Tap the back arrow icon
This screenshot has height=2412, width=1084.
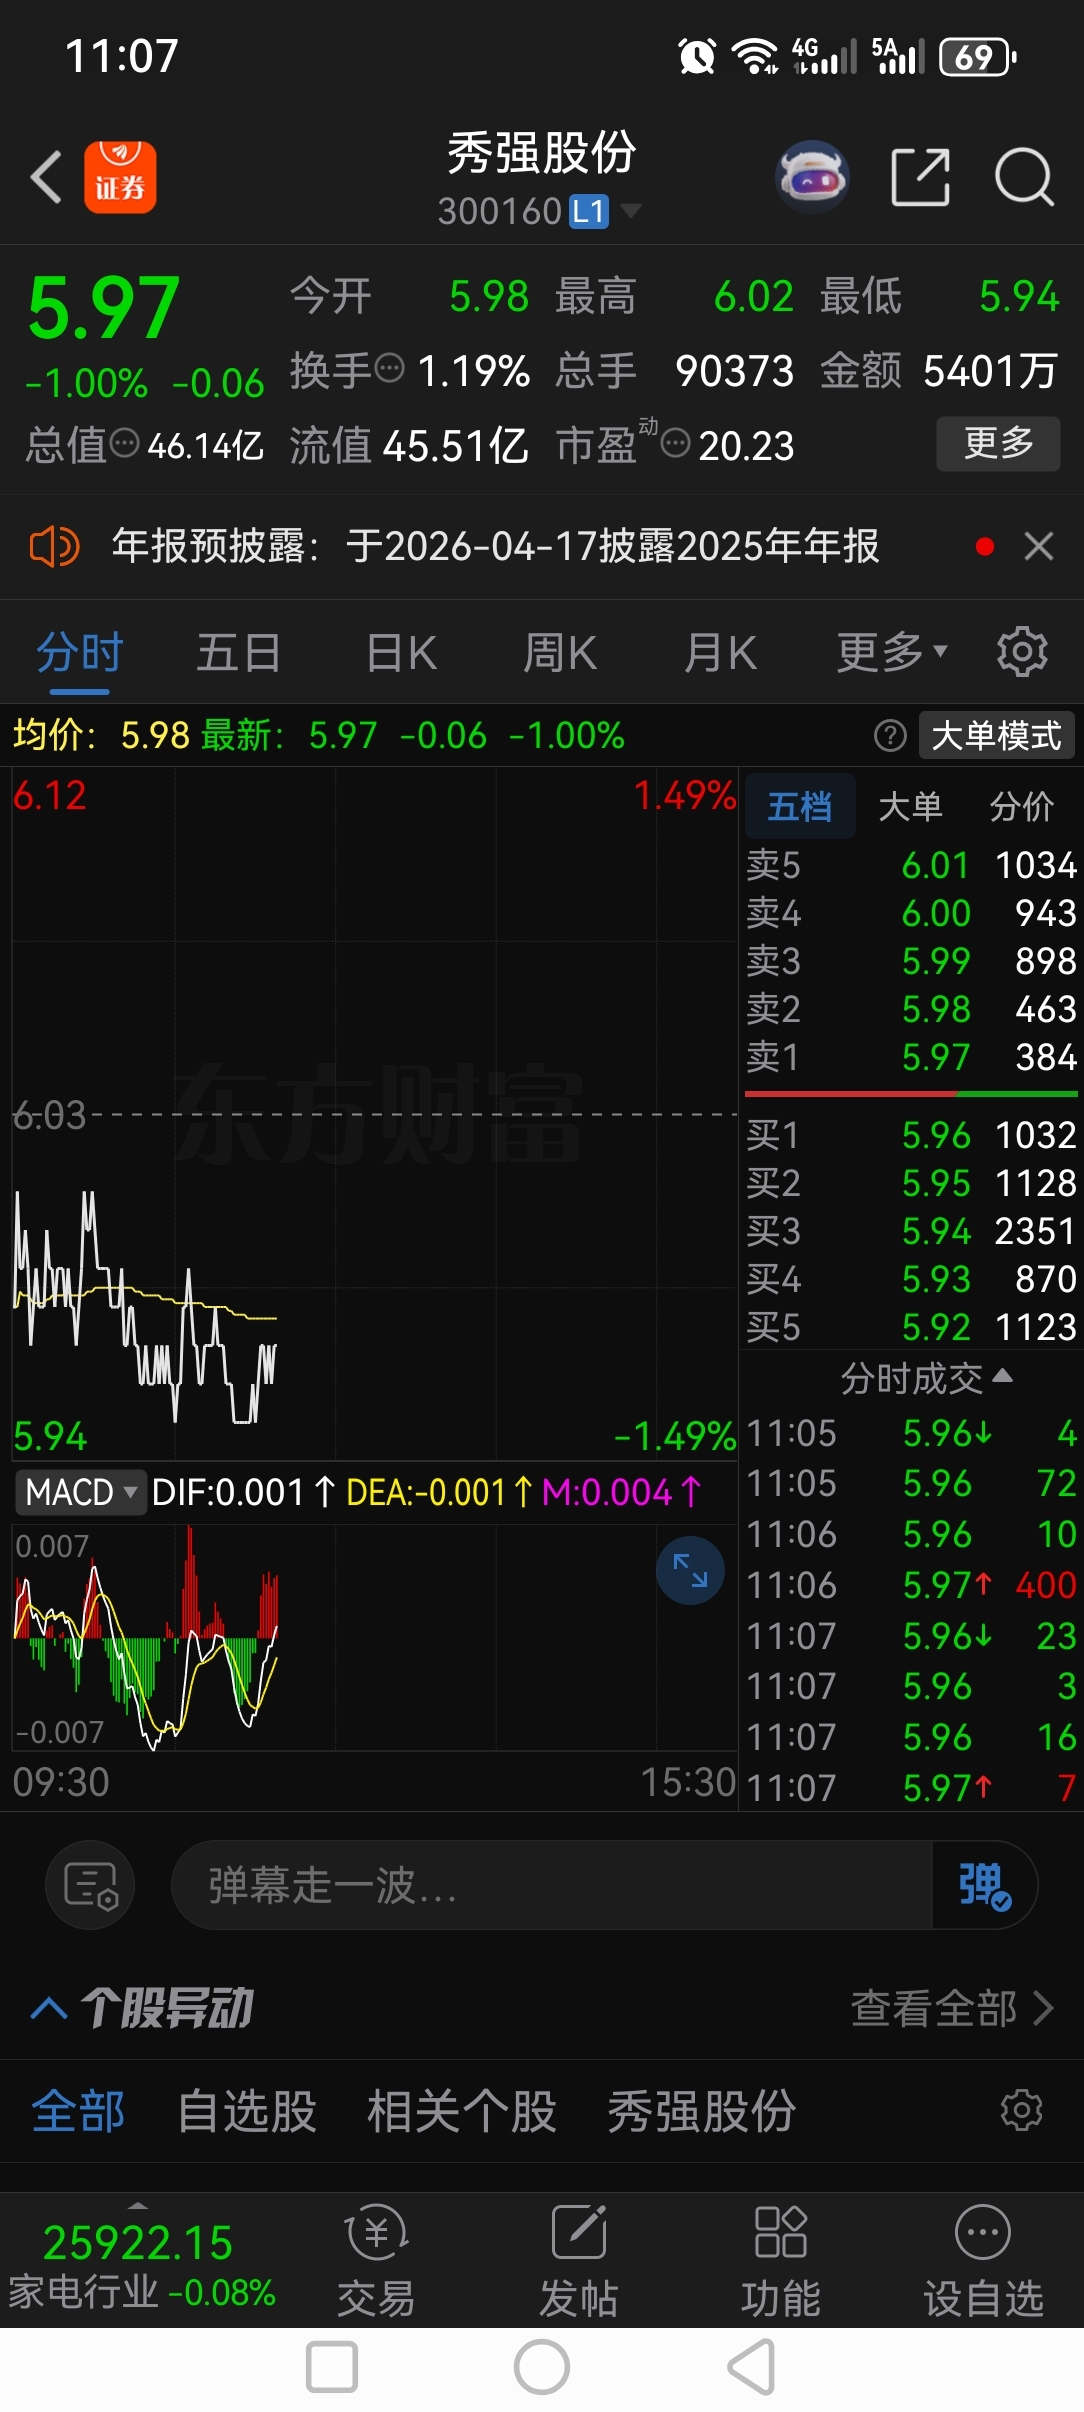pos(46,177)
